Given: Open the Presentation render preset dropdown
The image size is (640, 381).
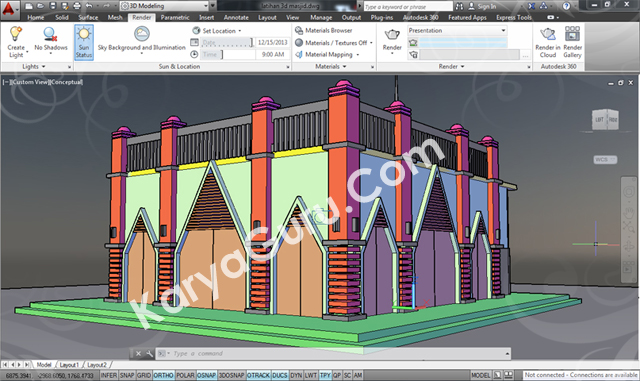Looking at the screenshot, I should coord(503,31).
